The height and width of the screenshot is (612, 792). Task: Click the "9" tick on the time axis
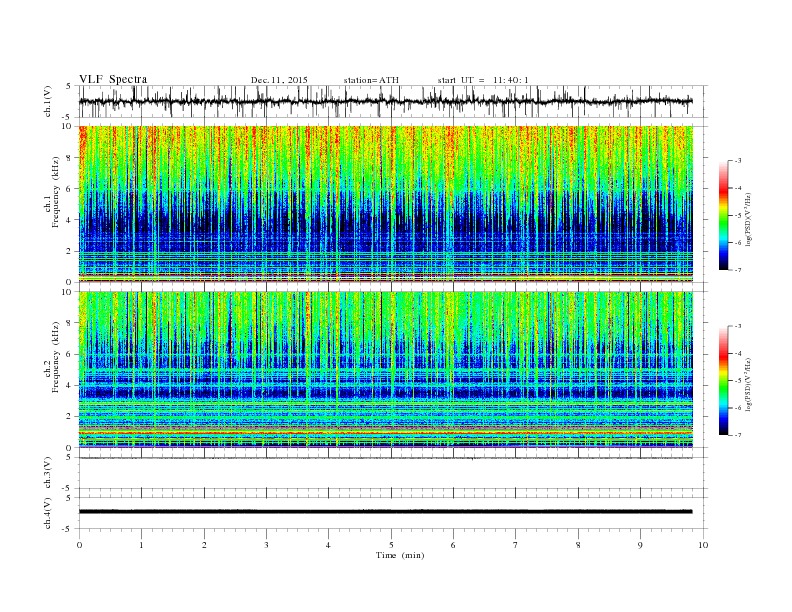pyautogui.click(x=640, y=545)
